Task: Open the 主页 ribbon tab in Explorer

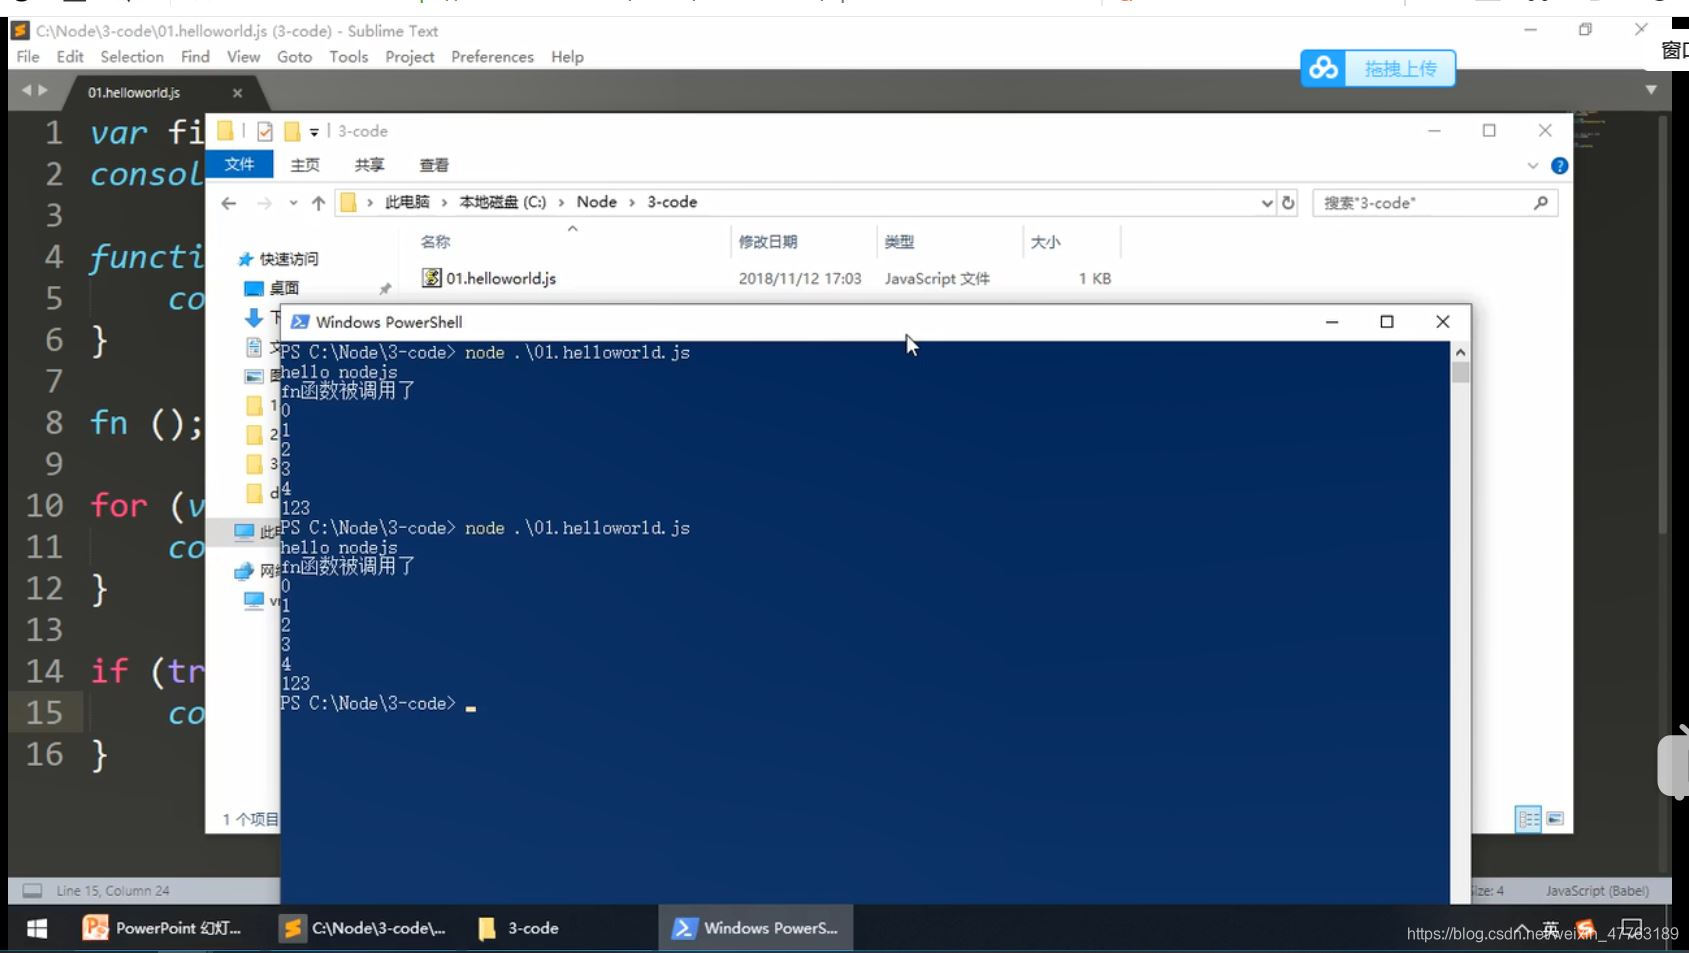Action: 305,165
